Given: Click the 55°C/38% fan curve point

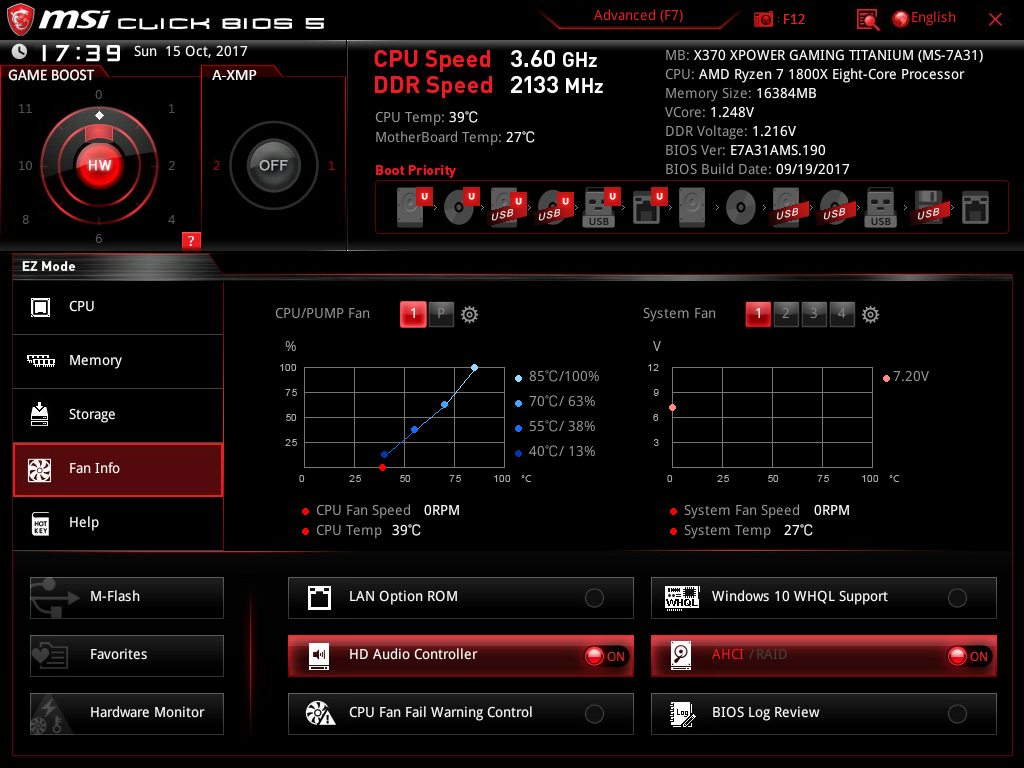Looking at the screenshot, I should click(x=414, y=430).
